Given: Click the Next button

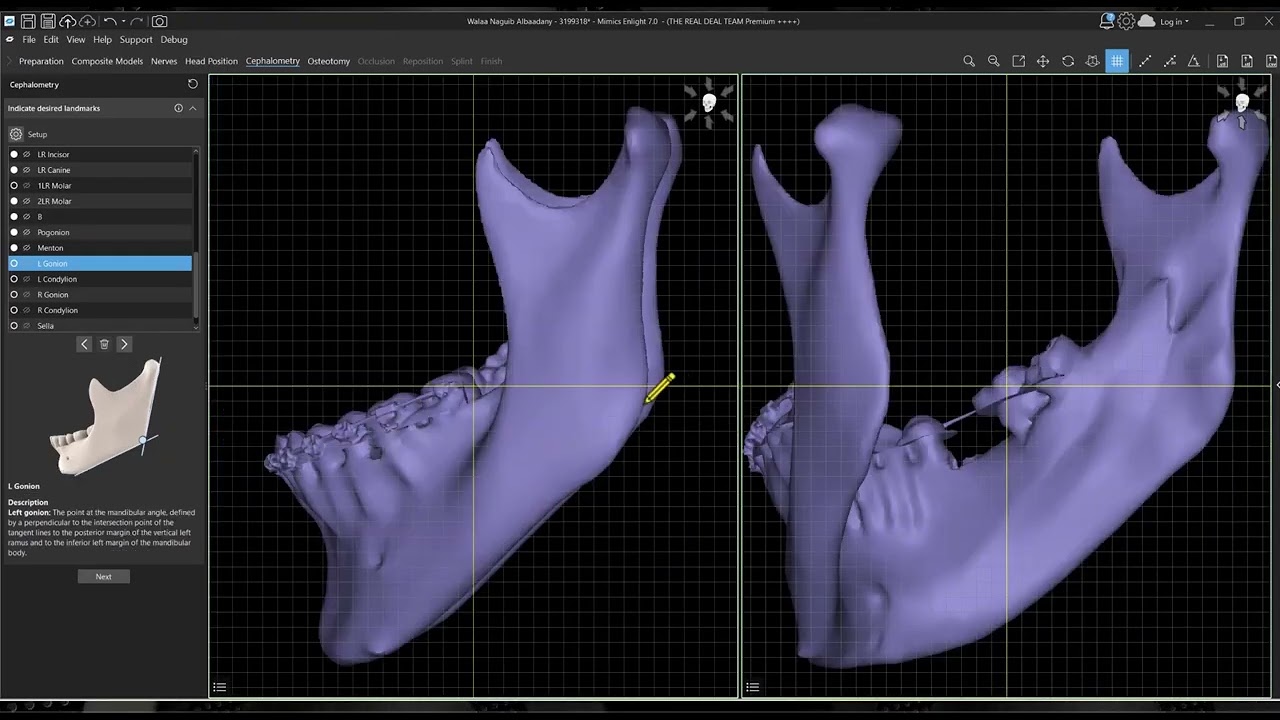Looking at the screenshot, I should pos(104,576).
